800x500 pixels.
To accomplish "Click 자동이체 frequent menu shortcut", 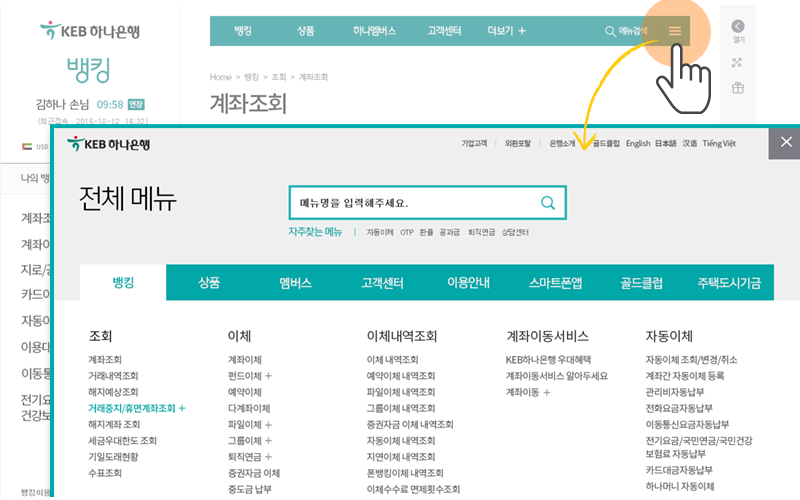I will pyautogui.click(x=380, y=232).
